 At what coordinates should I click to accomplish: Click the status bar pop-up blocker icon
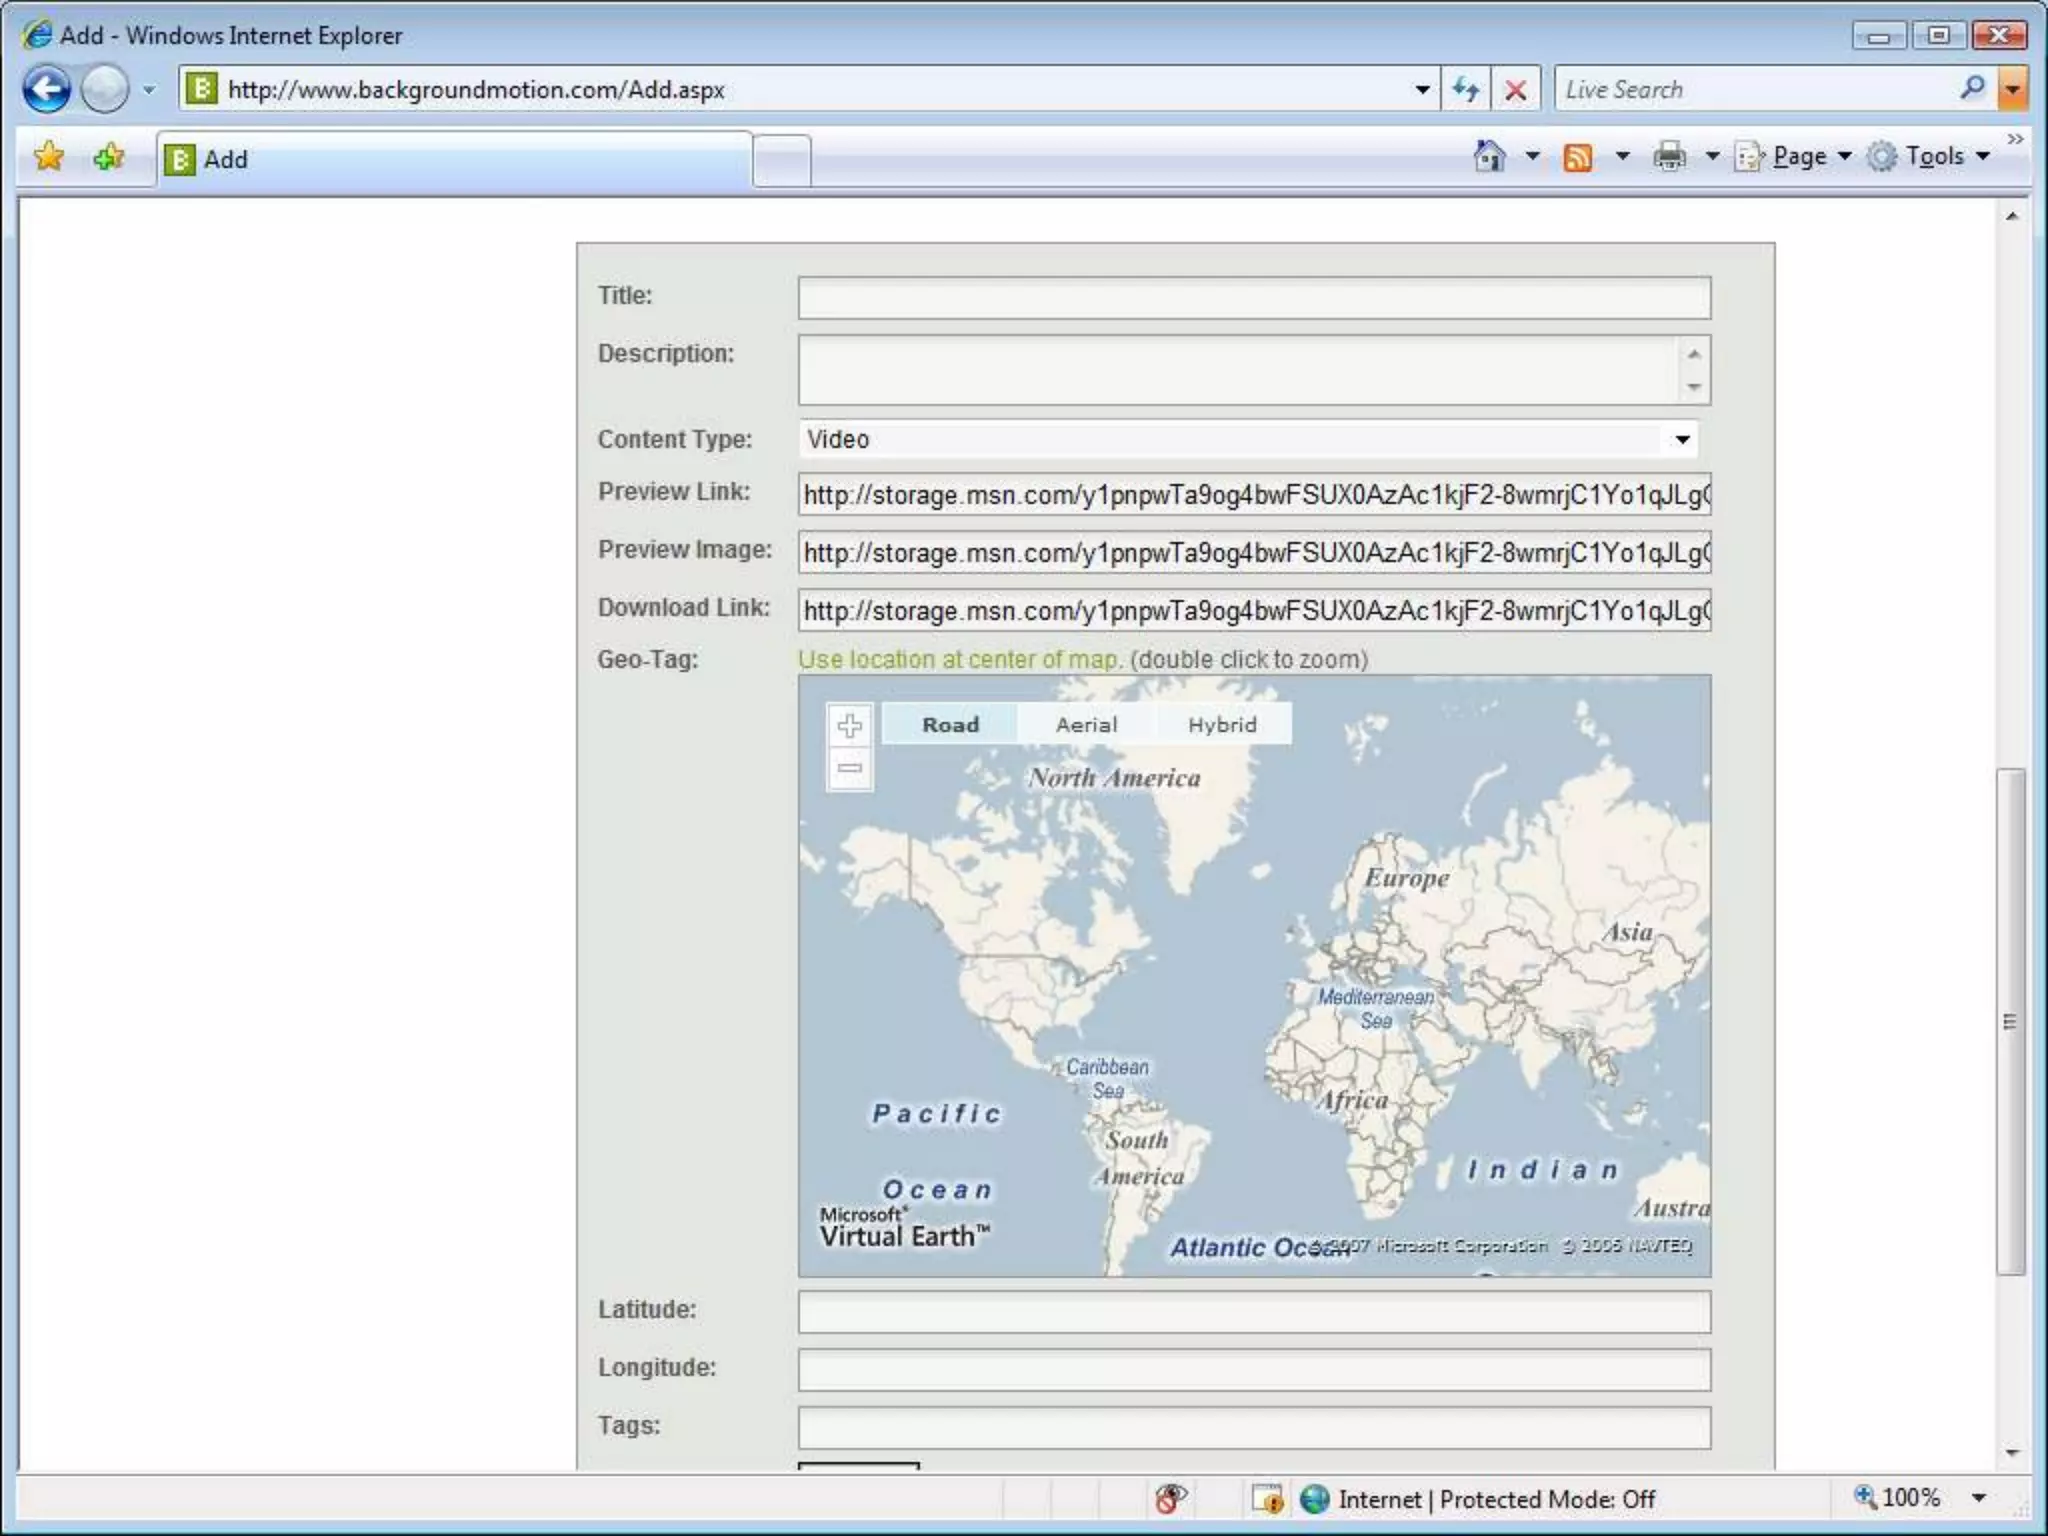point(1267,1499)
